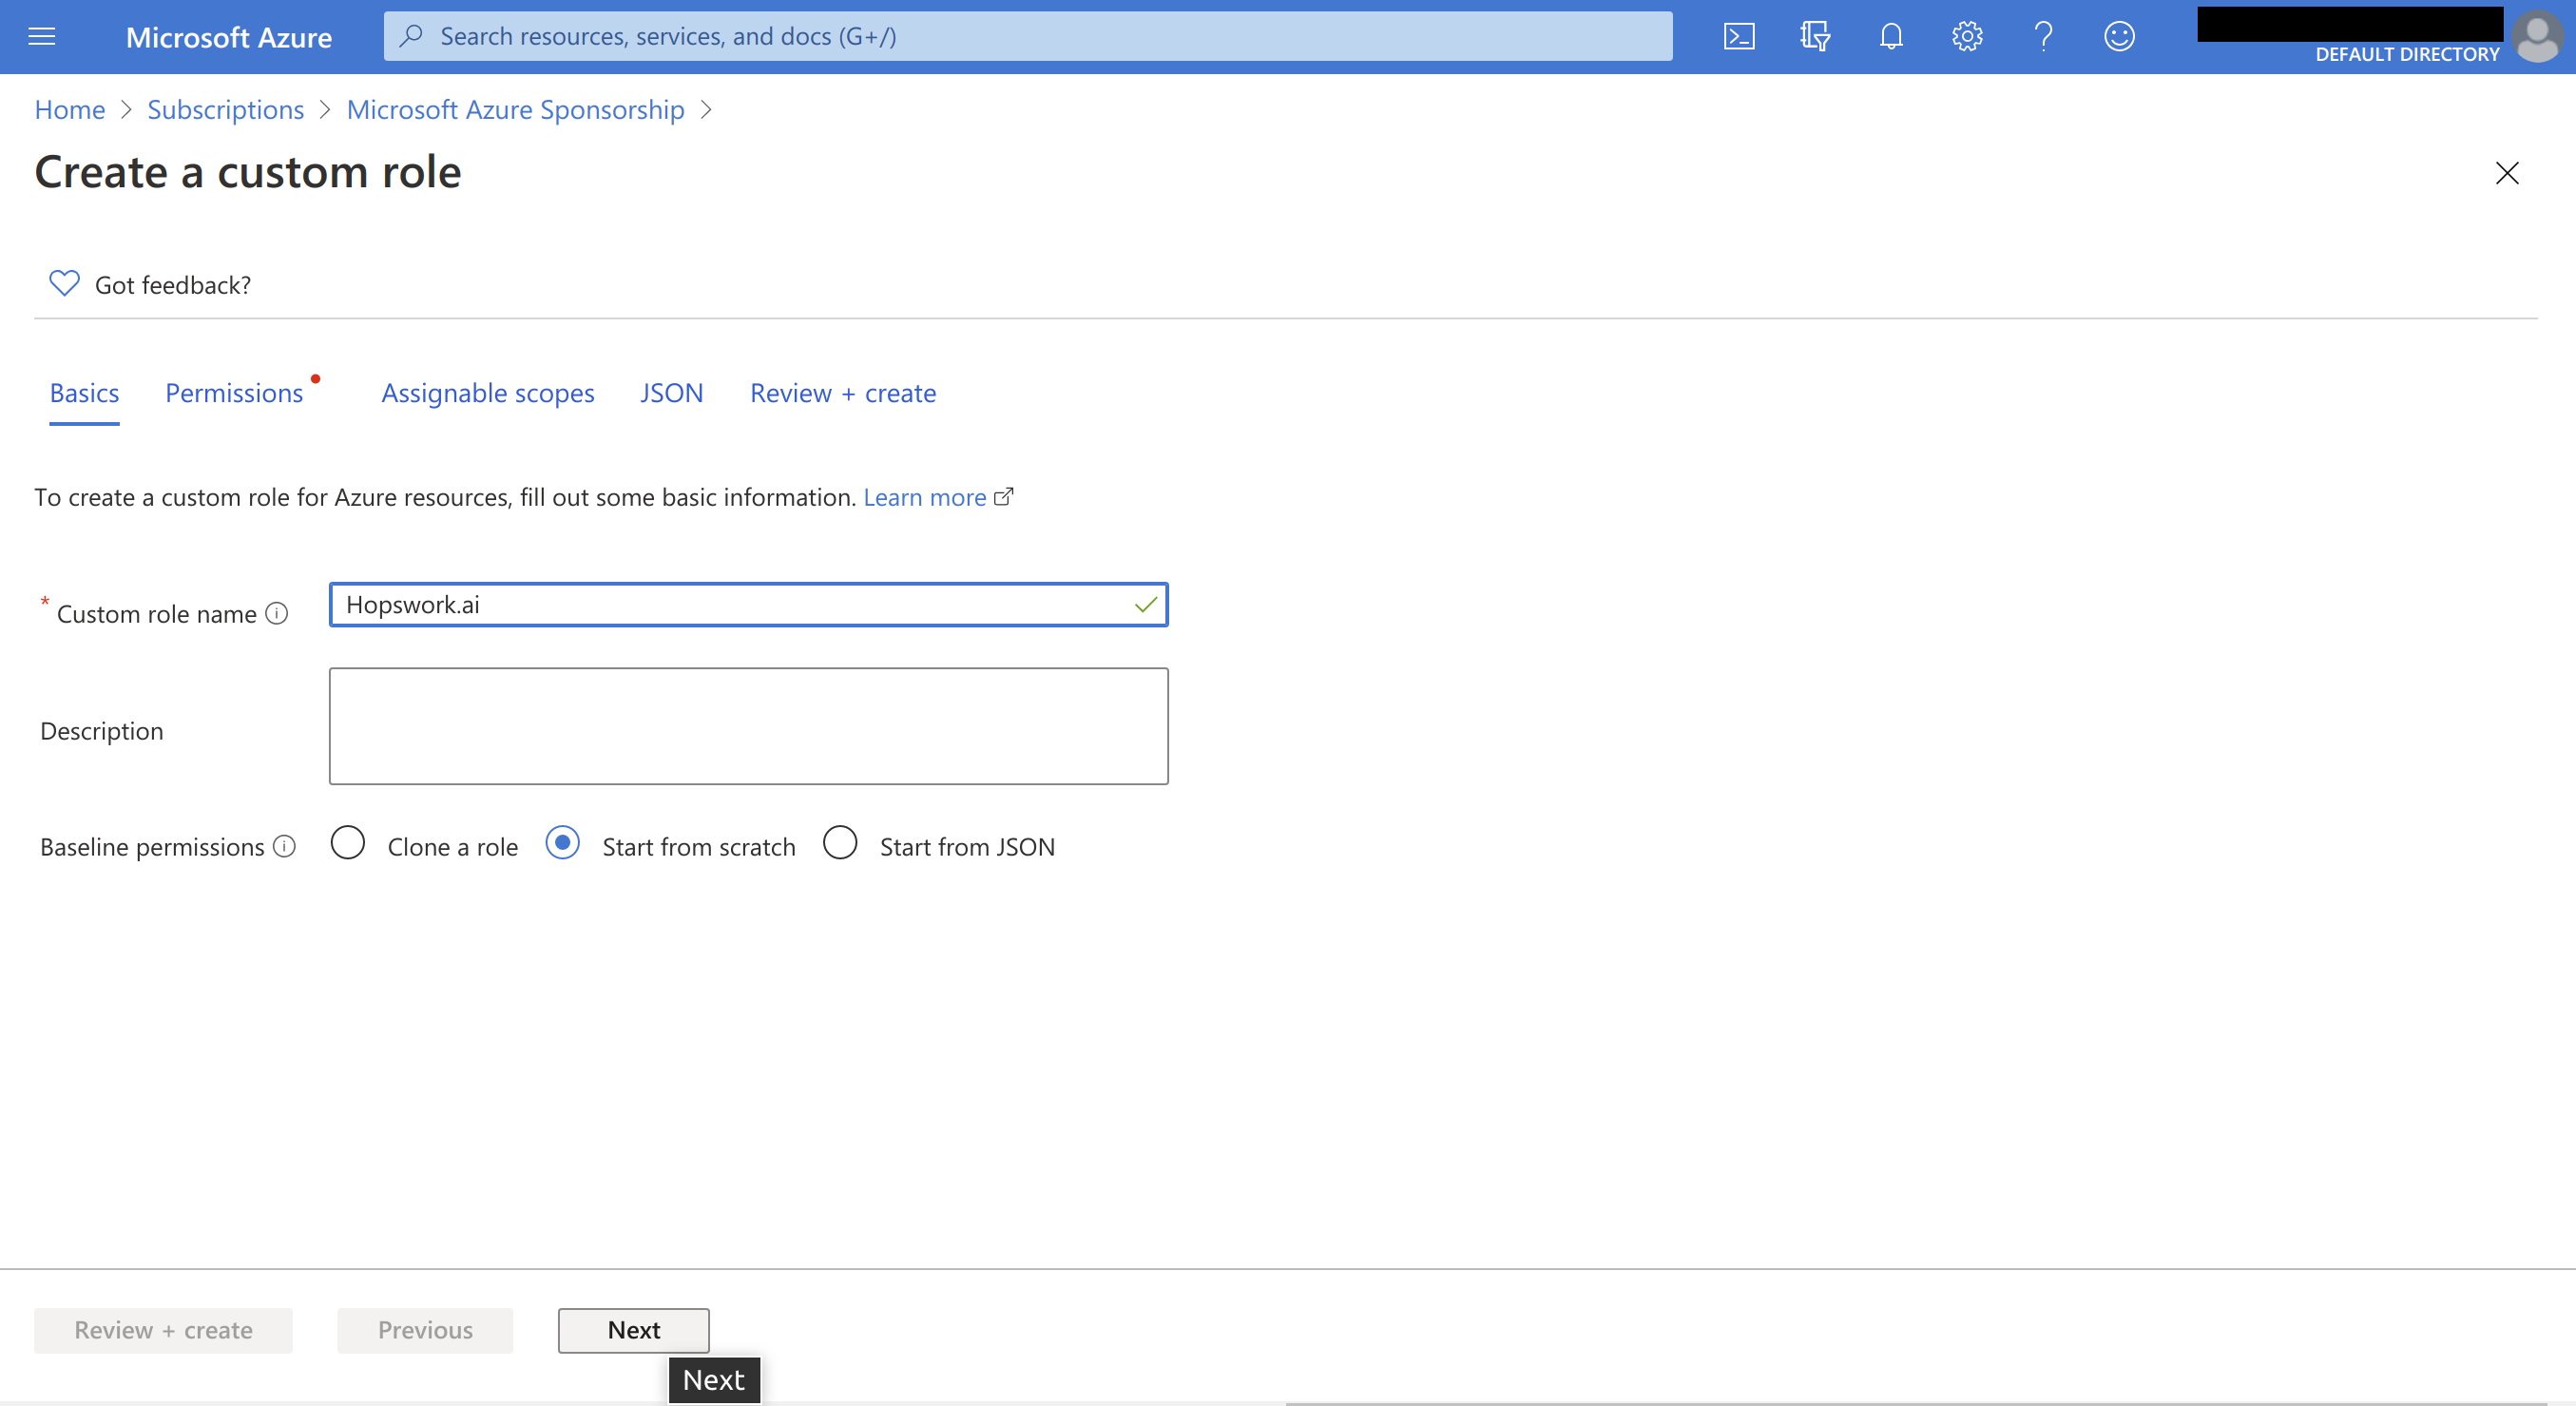2576x1406 pixels.
Task: Open Directory and subscription filter icon
Action: tap(1815, 37)
